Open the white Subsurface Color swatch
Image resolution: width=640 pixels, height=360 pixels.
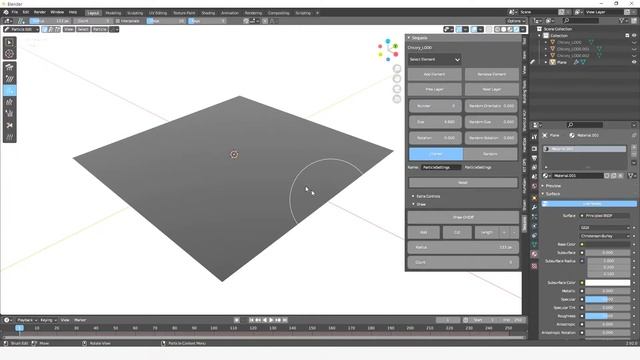click(x=607, y=282)
